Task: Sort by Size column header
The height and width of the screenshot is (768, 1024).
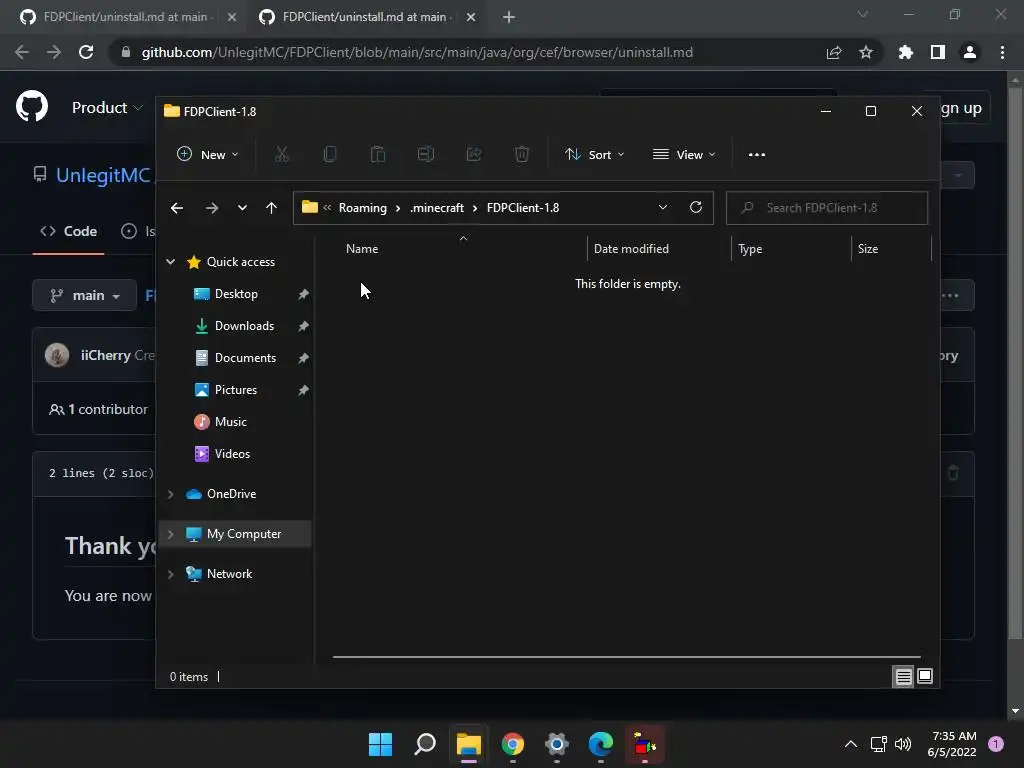Action: click(x=867, y=249)
